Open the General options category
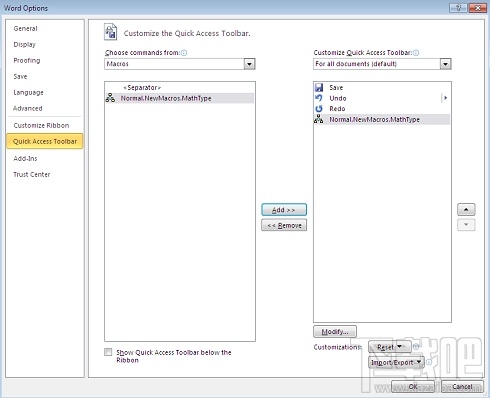The image size is (490, 398). pos(25,29)
